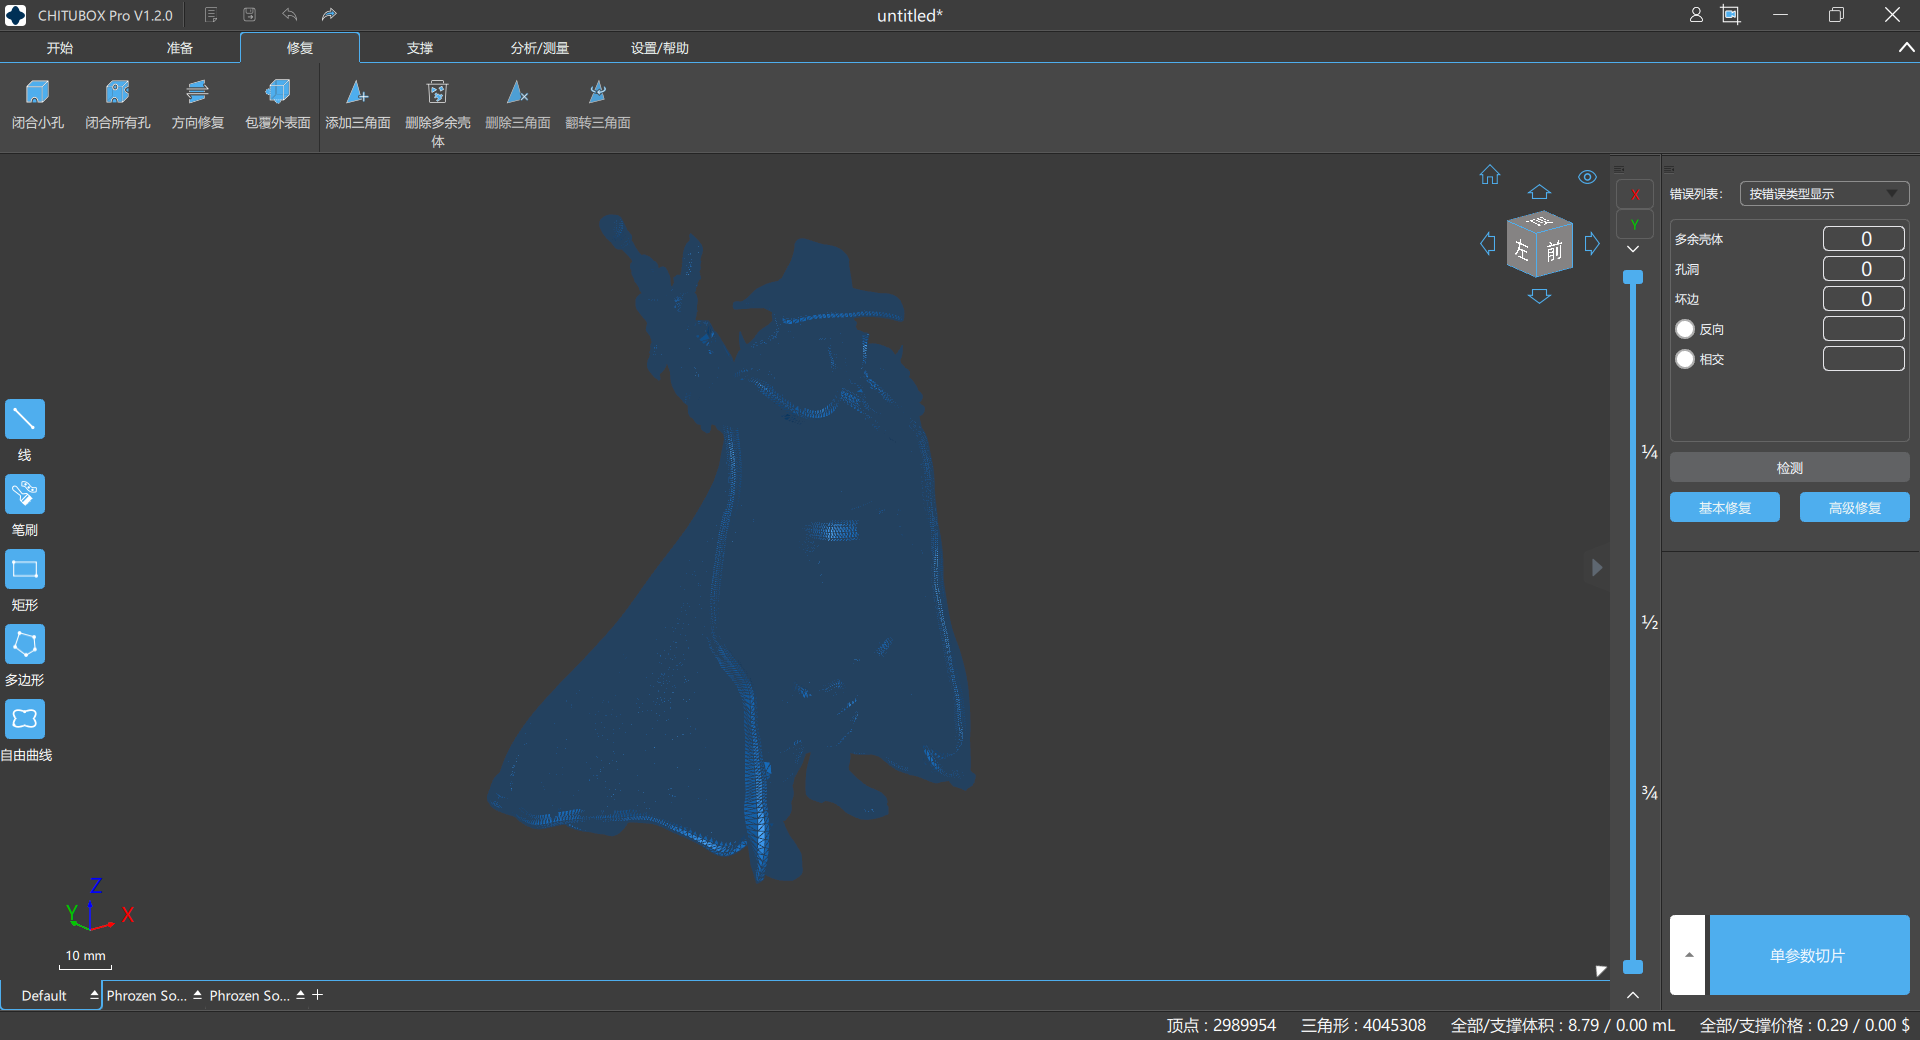Viewport: 1920px width, 1040px height.
Task: Click the ½ mark on layer slider
Action: coord(1650,622)
